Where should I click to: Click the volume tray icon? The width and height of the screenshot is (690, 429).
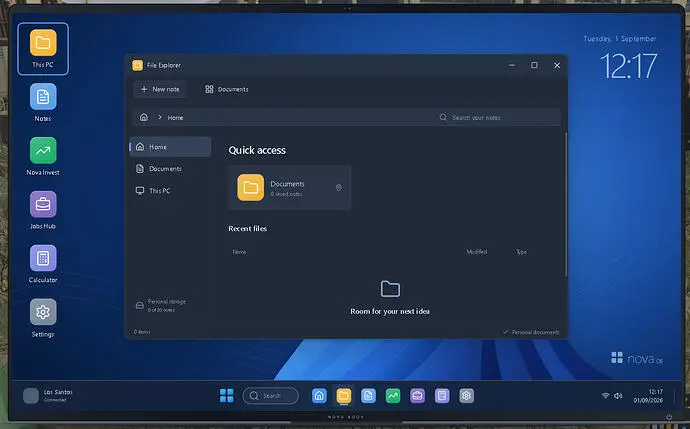[x=618, y=396]
